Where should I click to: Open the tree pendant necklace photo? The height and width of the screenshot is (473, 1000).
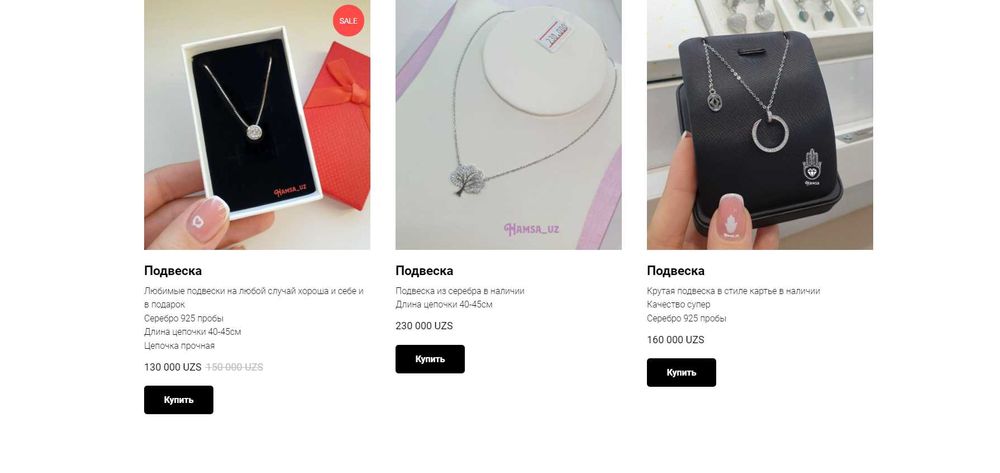(508, 124)
